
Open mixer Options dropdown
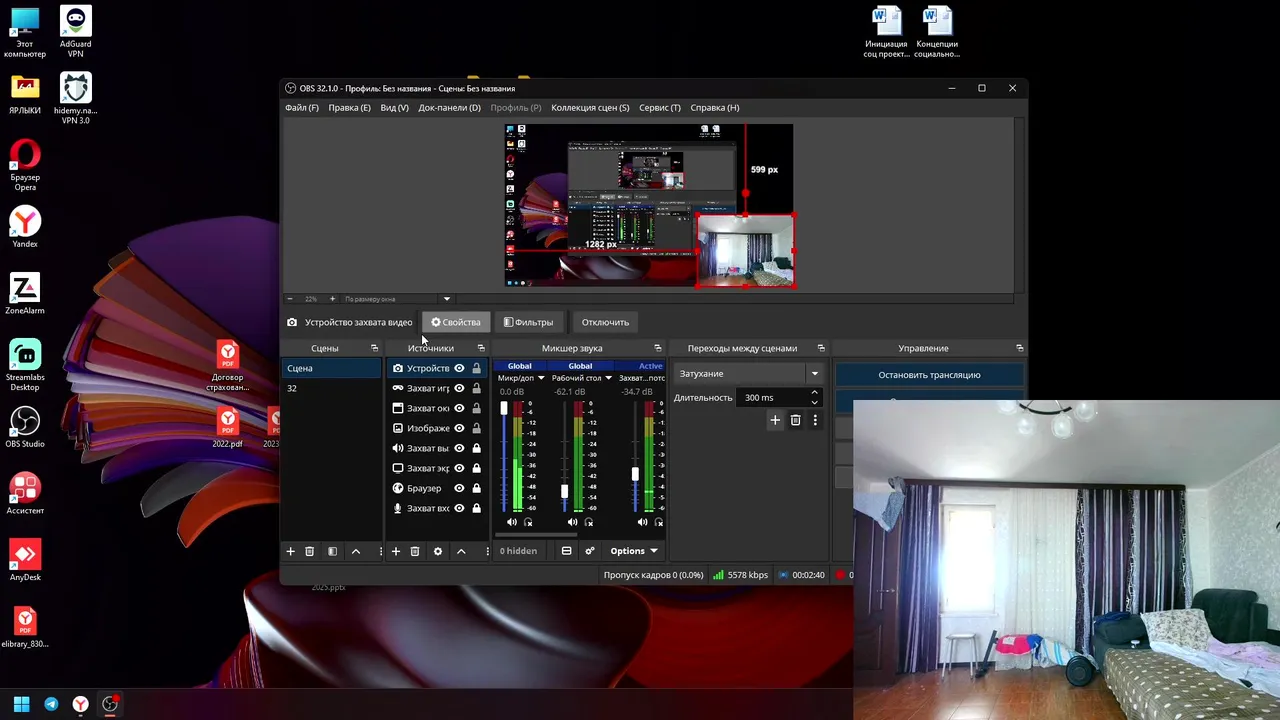click(634, 551)
